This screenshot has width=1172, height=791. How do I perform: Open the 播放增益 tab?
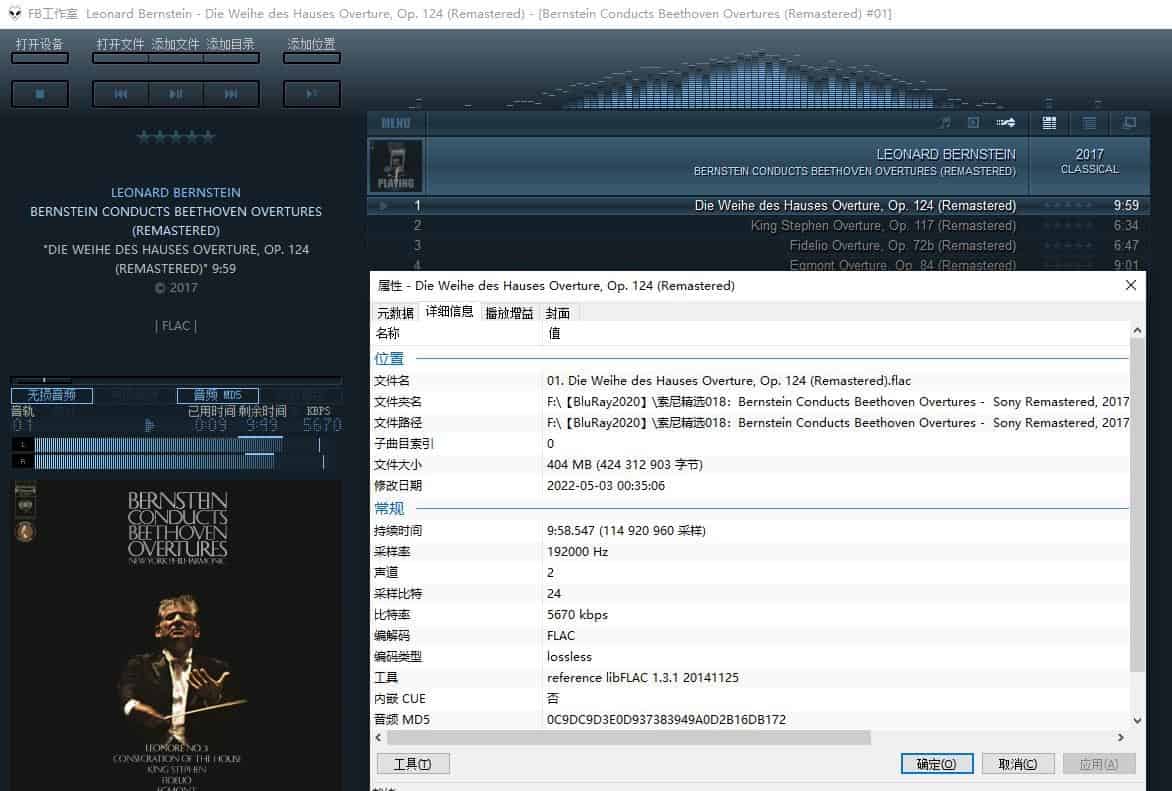tap(509, 313)
